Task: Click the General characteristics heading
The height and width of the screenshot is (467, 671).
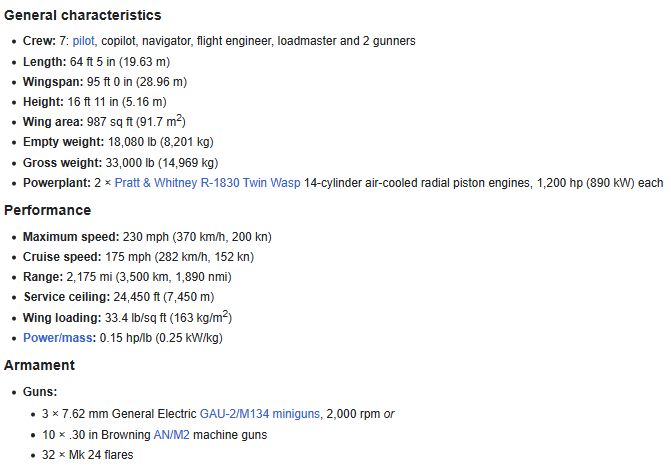Action: (82, 16)
